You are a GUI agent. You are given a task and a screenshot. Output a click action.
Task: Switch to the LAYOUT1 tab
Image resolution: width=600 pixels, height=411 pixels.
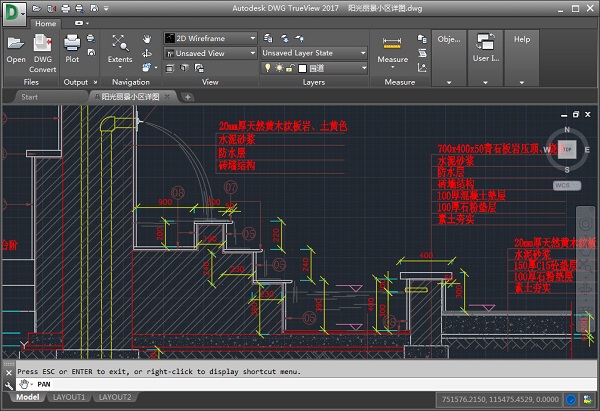pyautogui.click(x=69, y=397)
